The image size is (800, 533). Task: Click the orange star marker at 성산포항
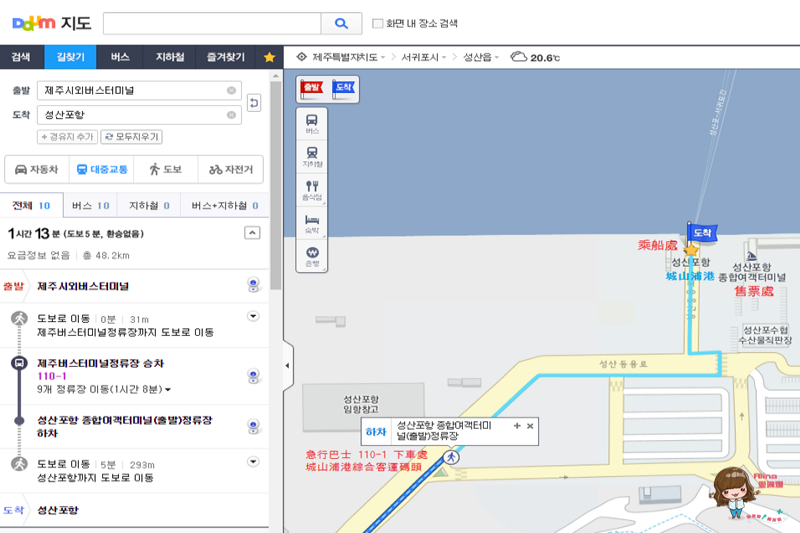pyautogui.click(x=691, y=250)
